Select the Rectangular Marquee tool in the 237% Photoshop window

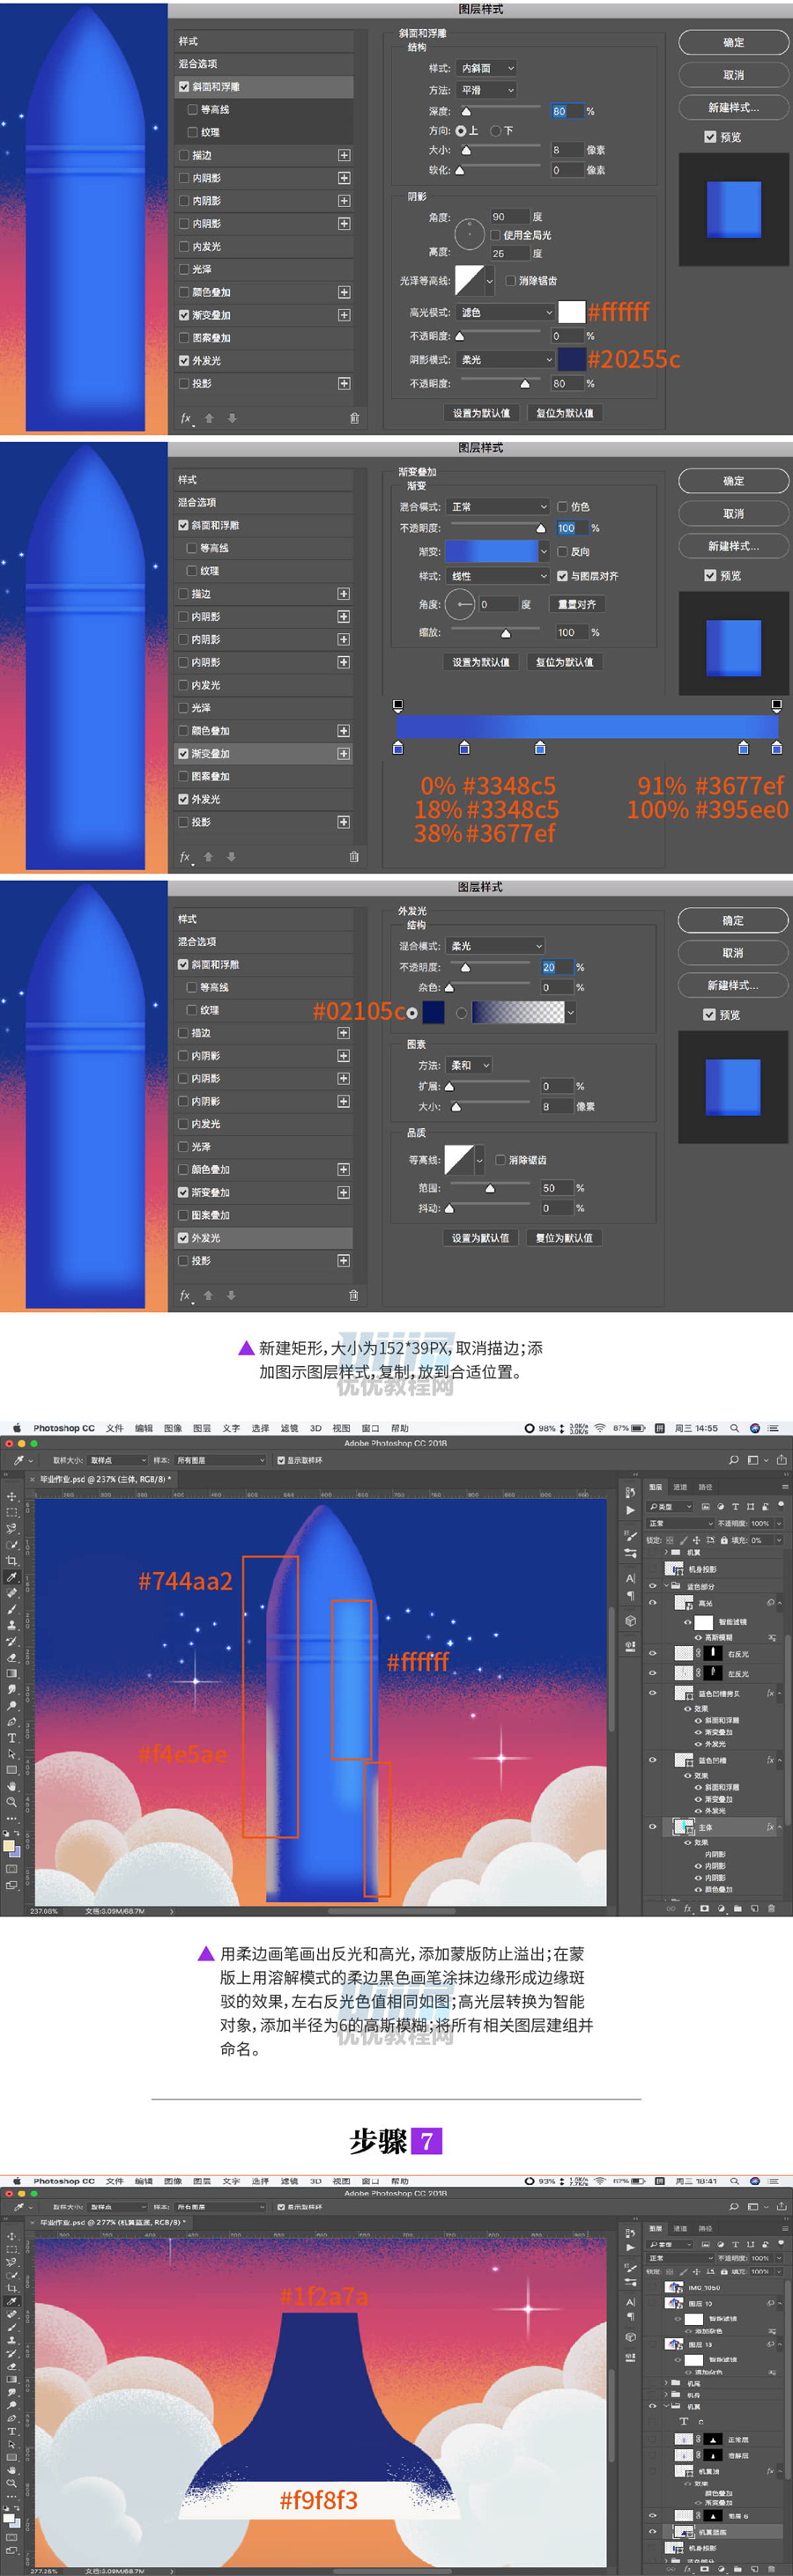[12, 1513]
